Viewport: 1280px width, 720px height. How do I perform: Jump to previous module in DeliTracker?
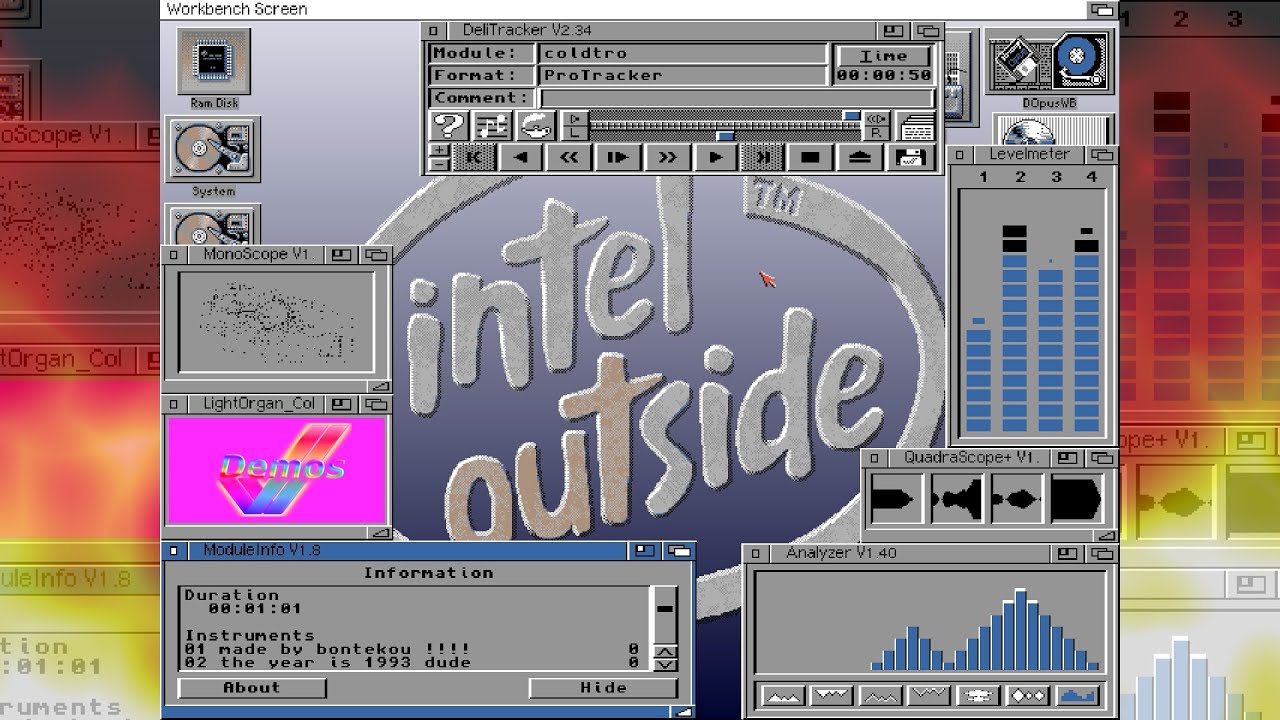tap(474, 157)
